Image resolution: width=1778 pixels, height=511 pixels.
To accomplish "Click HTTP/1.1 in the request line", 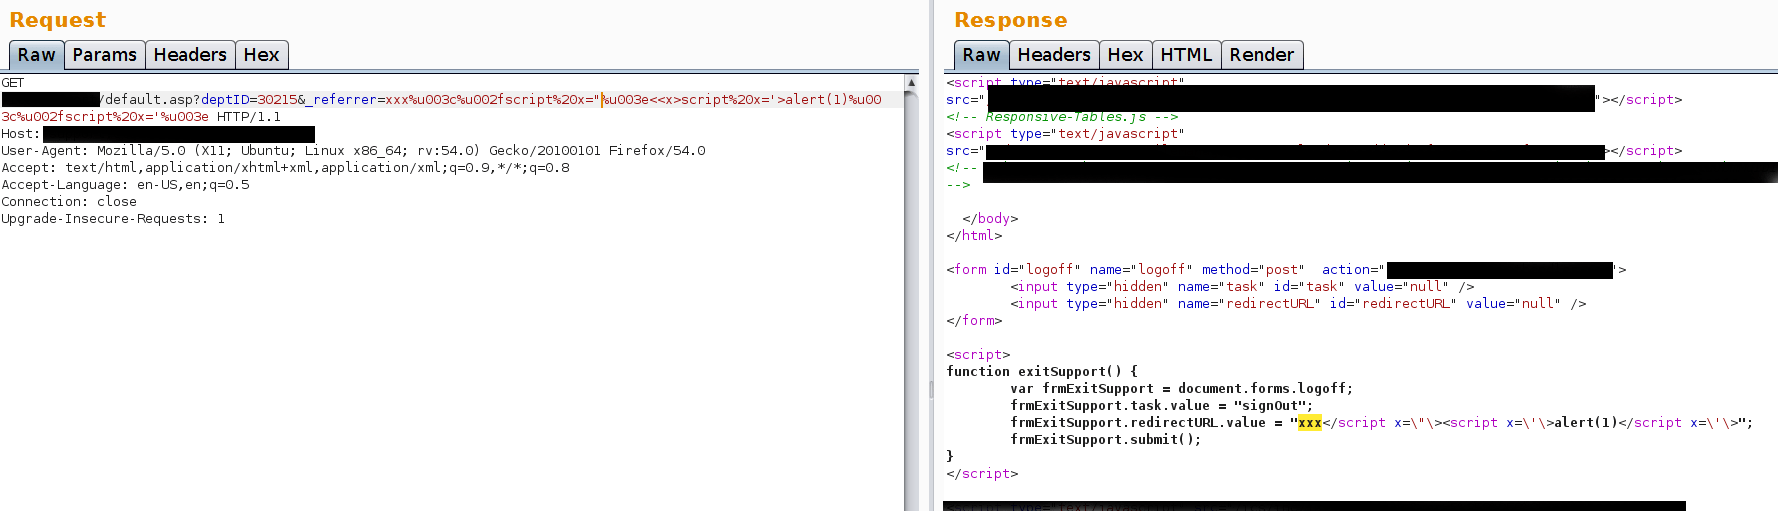I will 249,117.
